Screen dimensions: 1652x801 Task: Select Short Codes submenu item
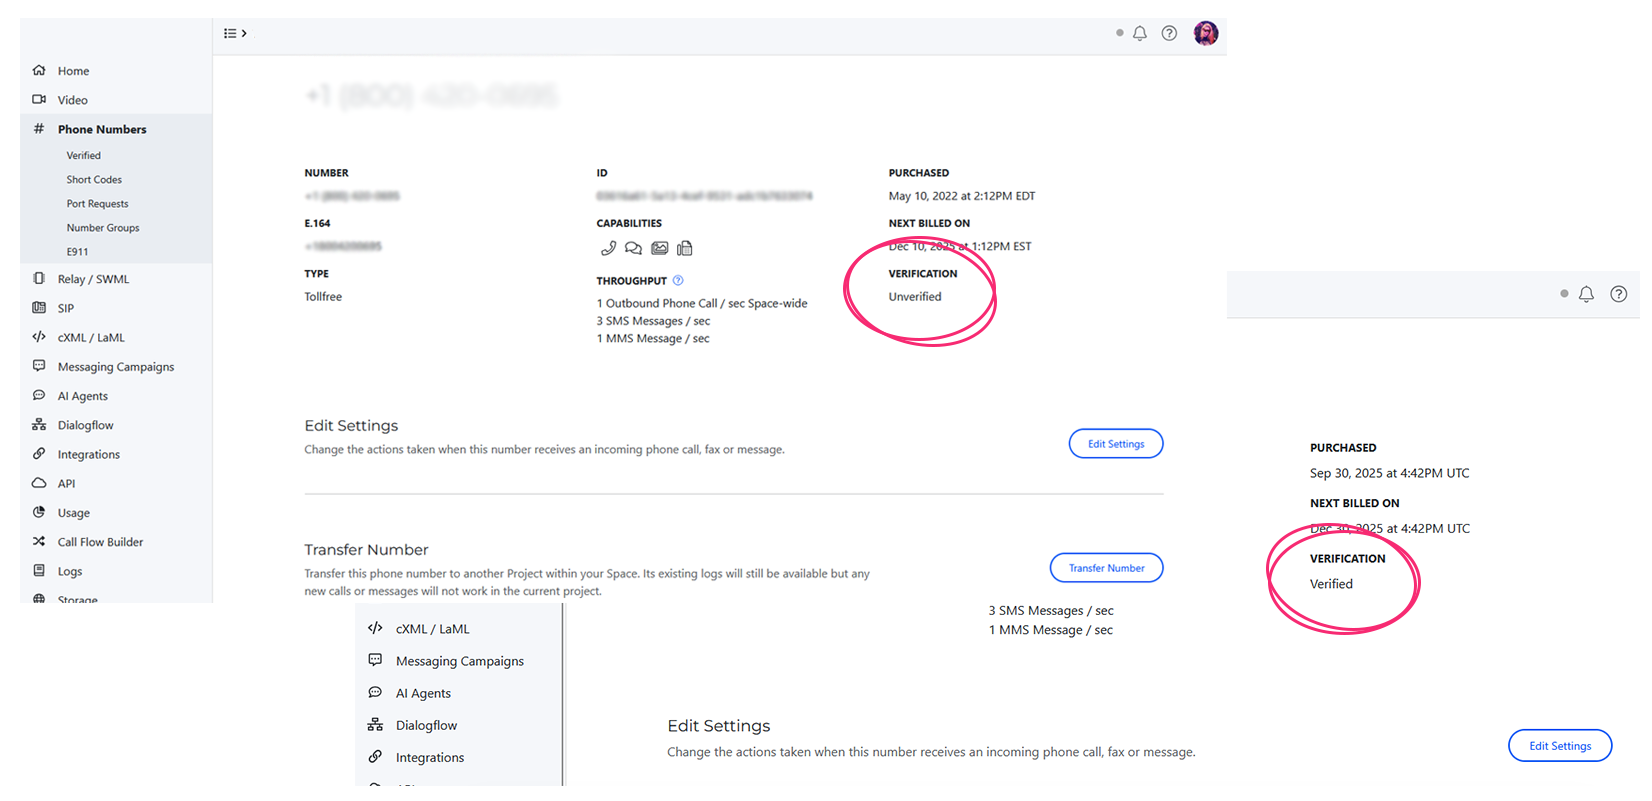(x=94, y=180)
